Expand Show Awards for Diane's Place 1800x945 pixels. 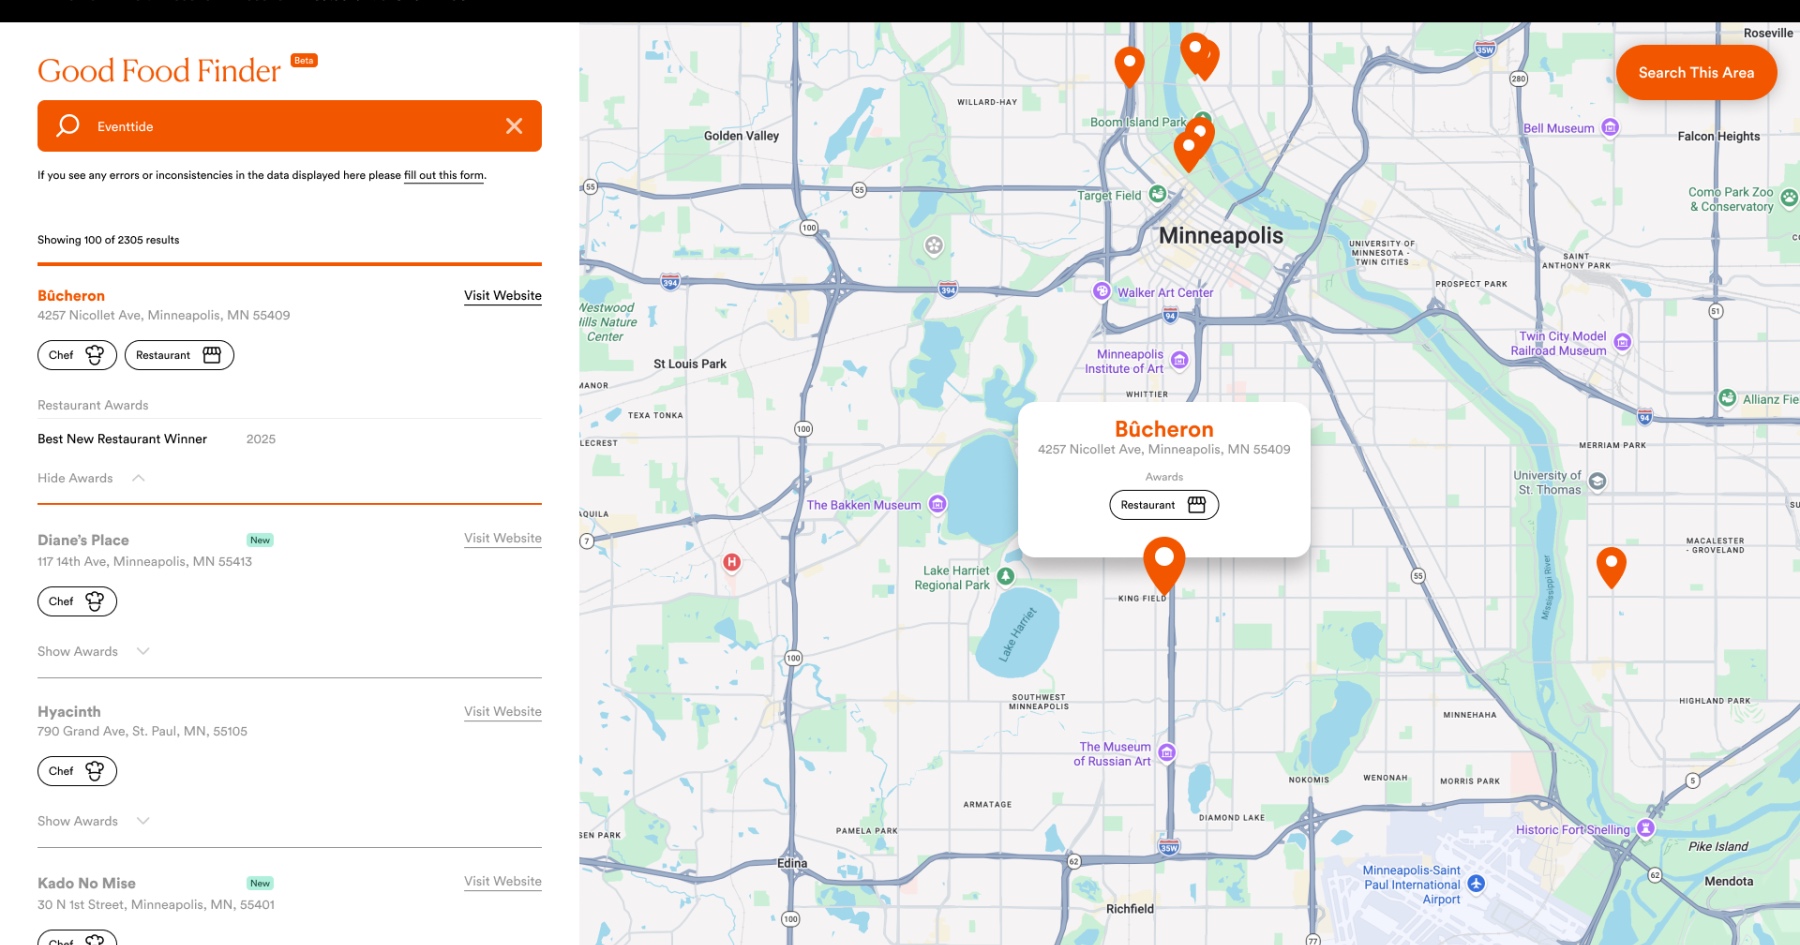point(143,651)
